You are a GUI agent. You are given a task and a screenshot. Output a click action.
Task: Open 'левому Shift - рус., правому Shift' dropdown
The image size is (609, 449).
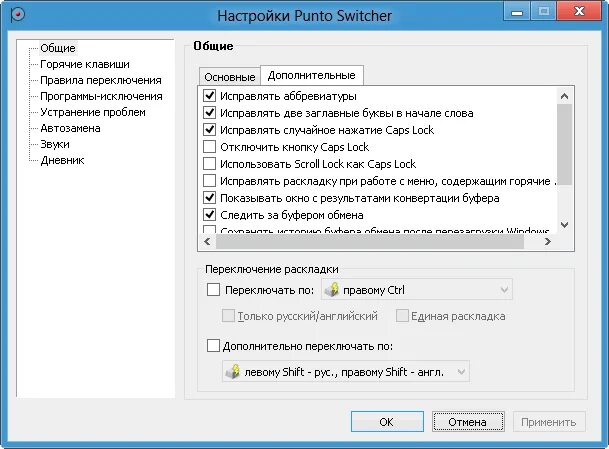click(x=346, y=372)
